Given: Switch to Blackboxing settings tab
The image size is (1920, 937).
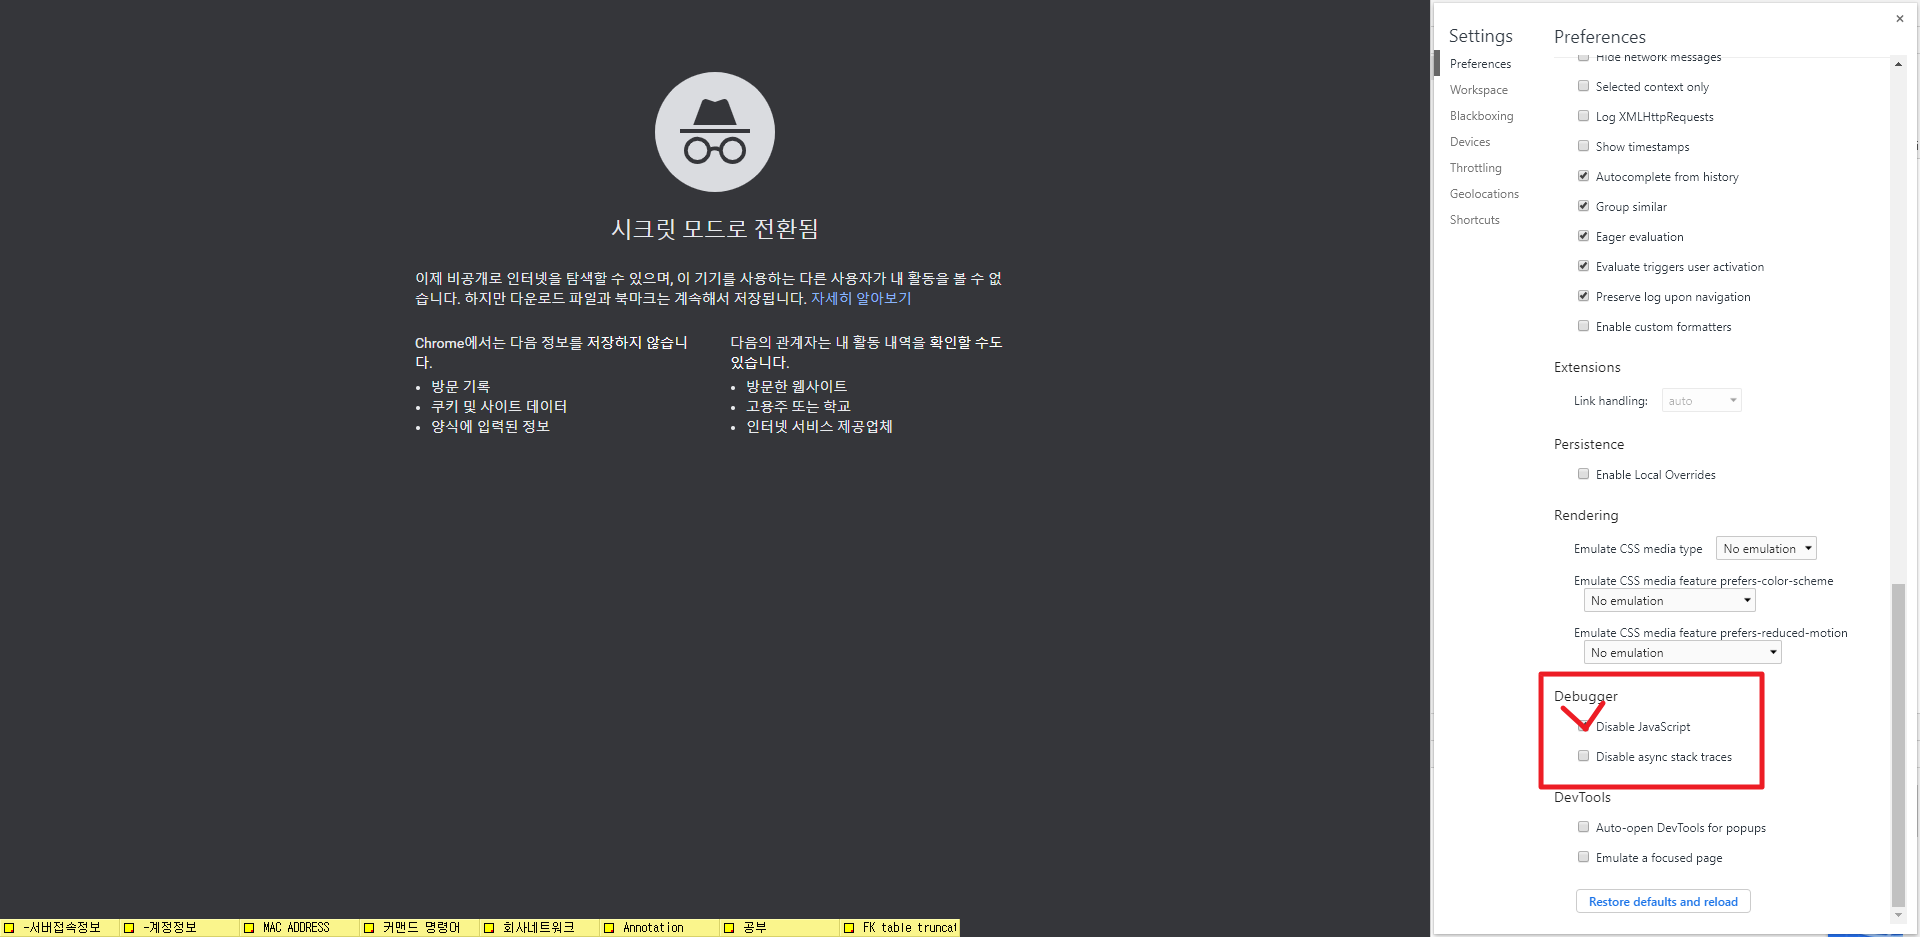Looking at the screenshot, I should pos(1481,116).
